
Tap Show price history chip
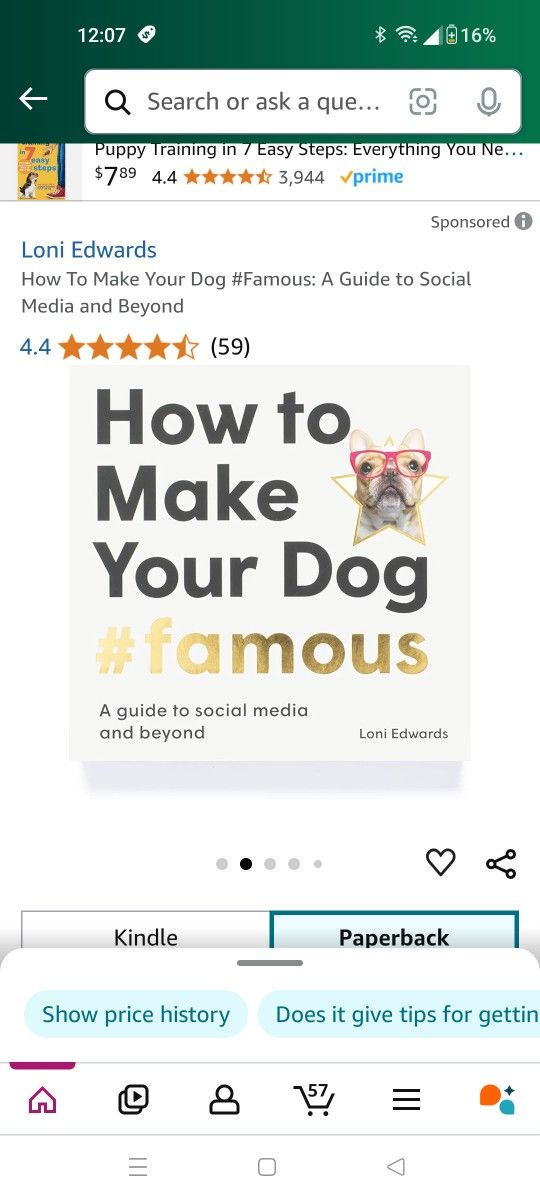(x=136, y=1014)
